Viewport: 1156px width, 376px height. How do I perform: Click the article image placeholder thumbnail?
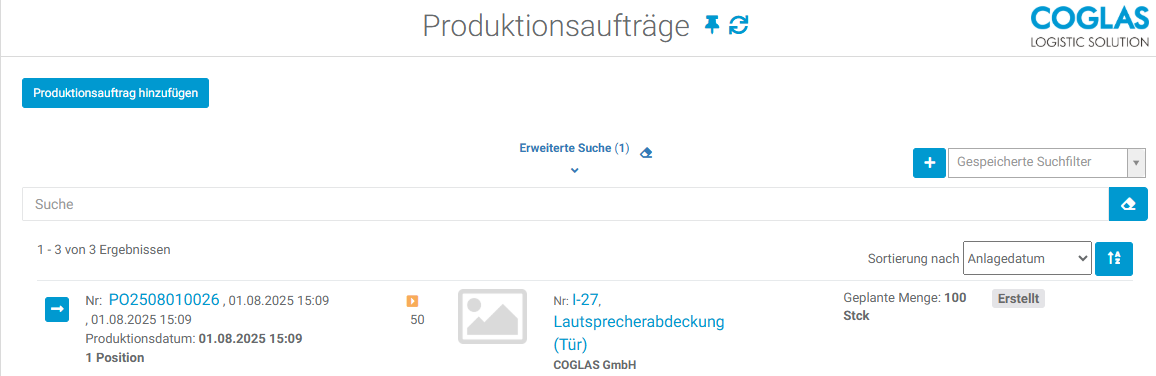coord(492,316)
